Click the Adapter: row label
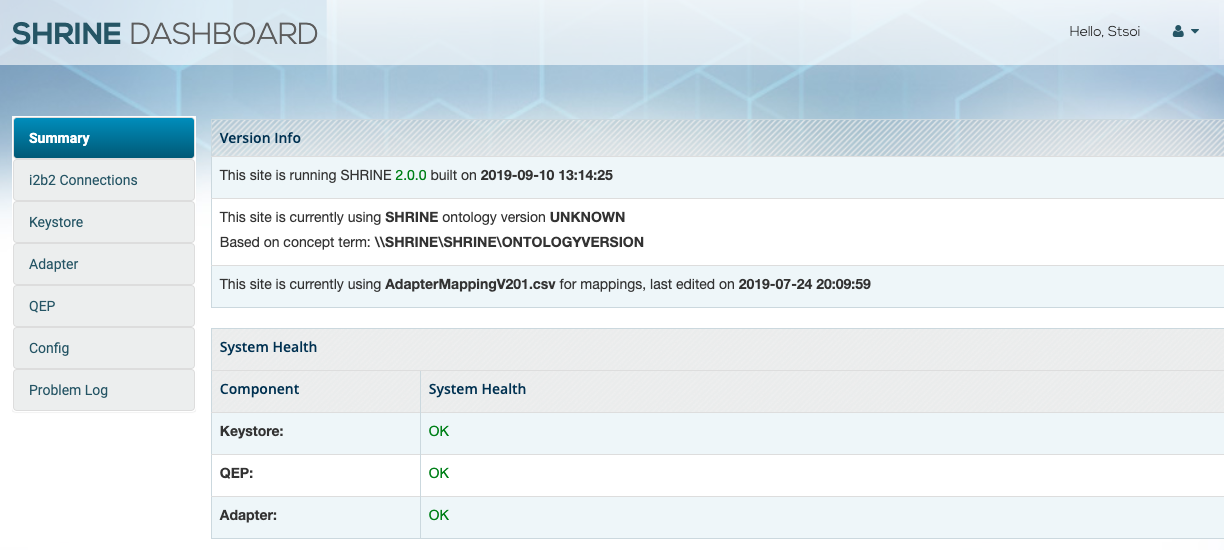Screen dimensions: 1224x550 coord(249,515)
